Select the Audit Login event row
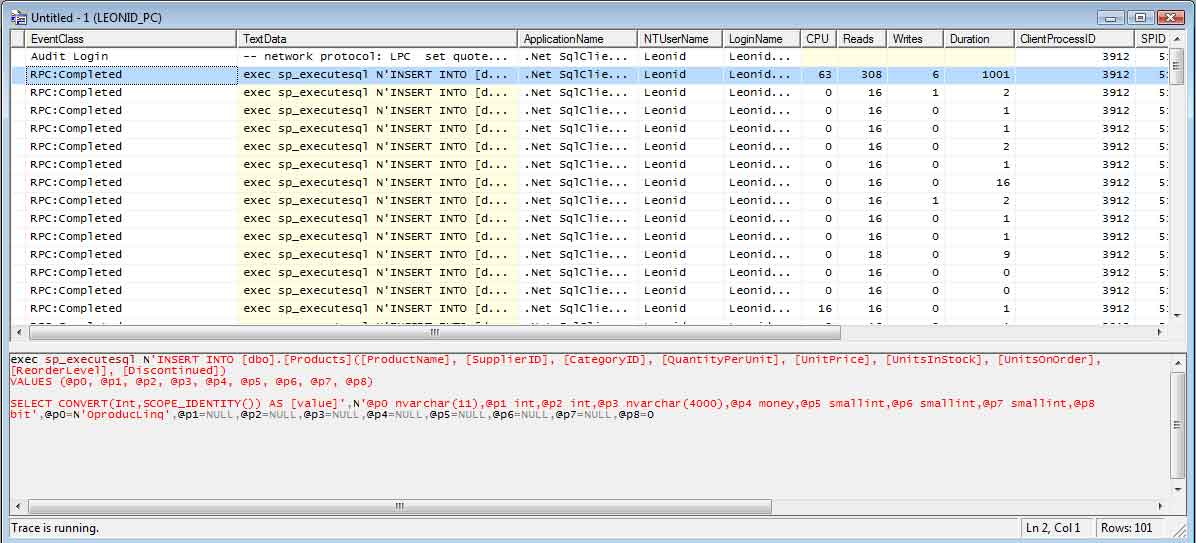The width and height of the screenshot is (1196, 543). click(x=590, y=56)
